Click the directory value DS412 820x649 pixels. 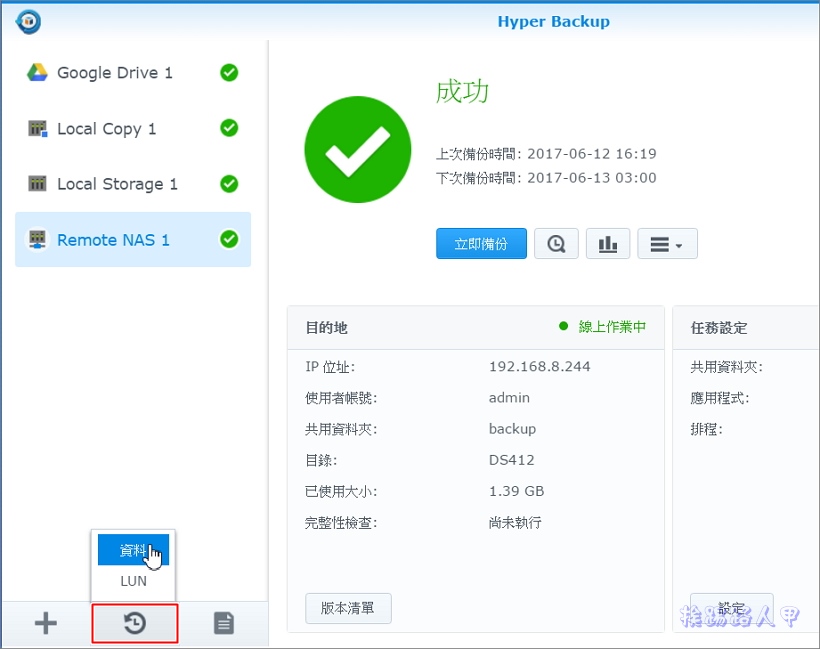pos(511,460)
